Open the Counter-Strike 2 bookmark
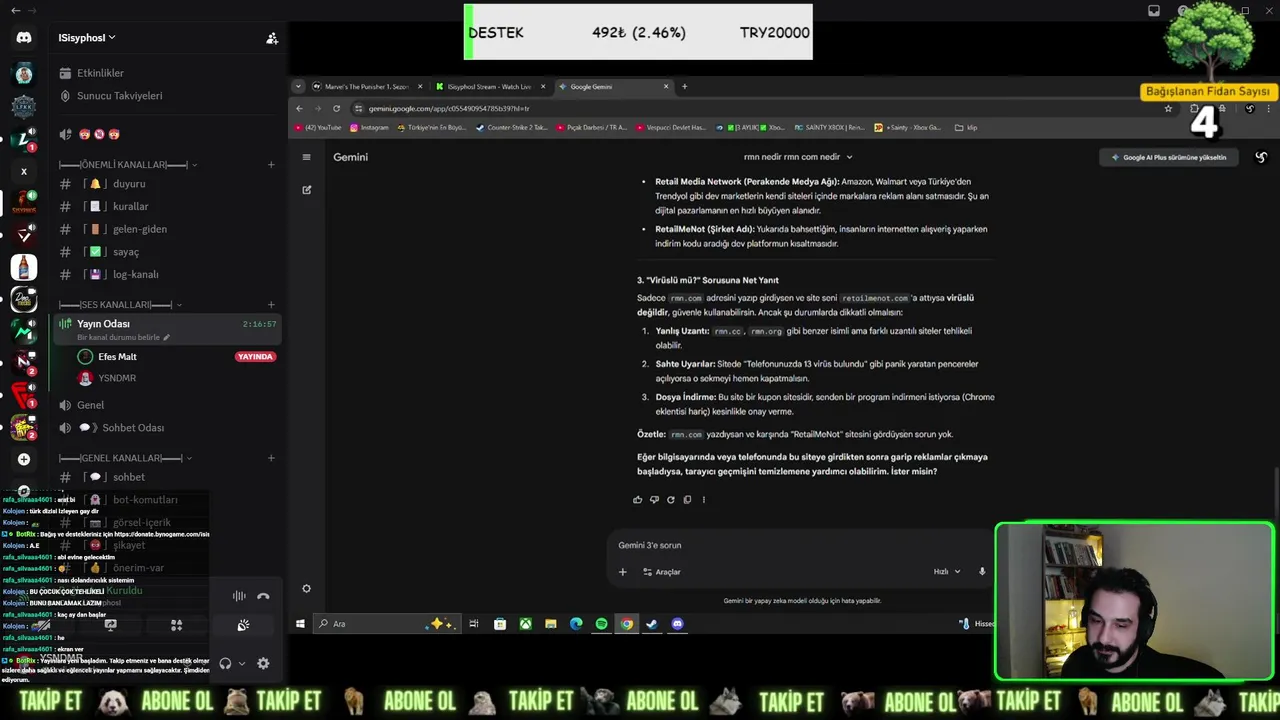1280x720 pixels. (512, 128)
